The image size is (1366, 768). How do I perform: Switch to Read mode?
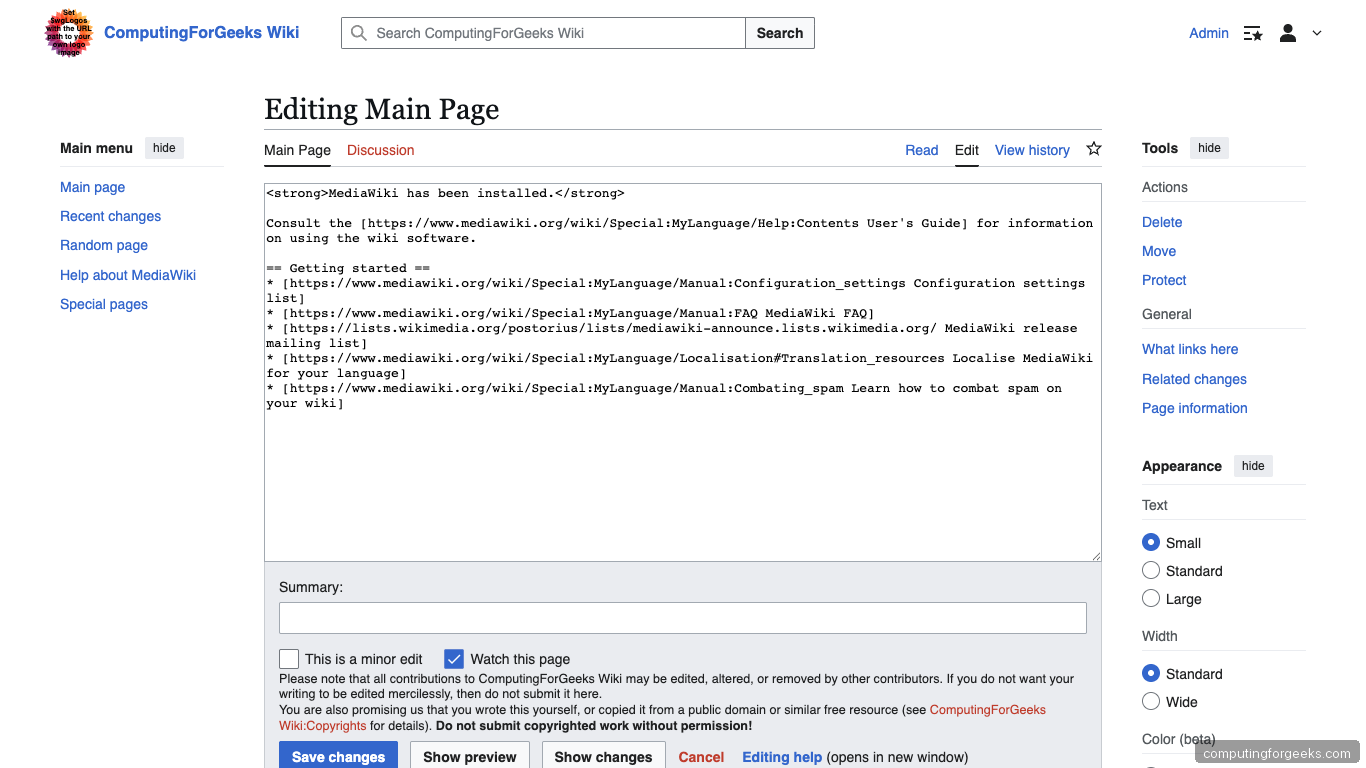click(x=921, y=150)
